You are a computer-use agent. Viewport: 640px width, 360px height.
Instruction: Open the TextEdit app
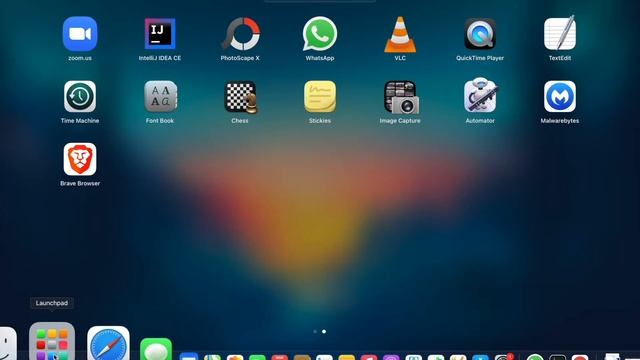point(560,33)
